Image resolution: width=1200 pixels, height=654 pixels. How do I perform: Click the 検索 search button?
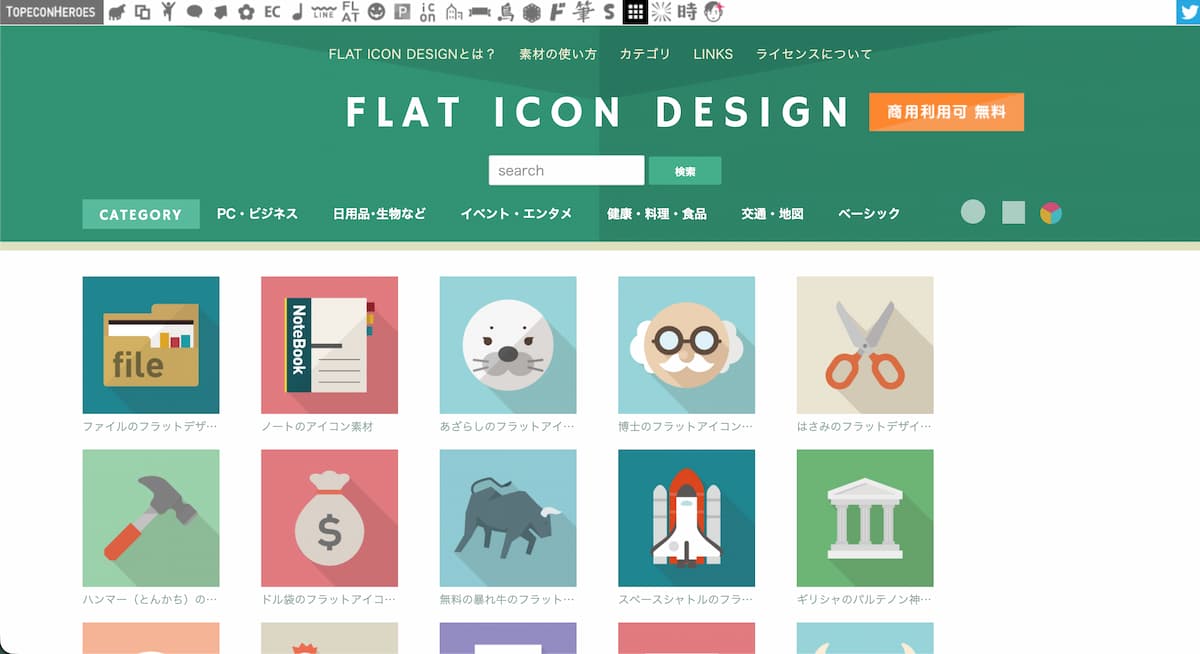(x=685, y=170)
